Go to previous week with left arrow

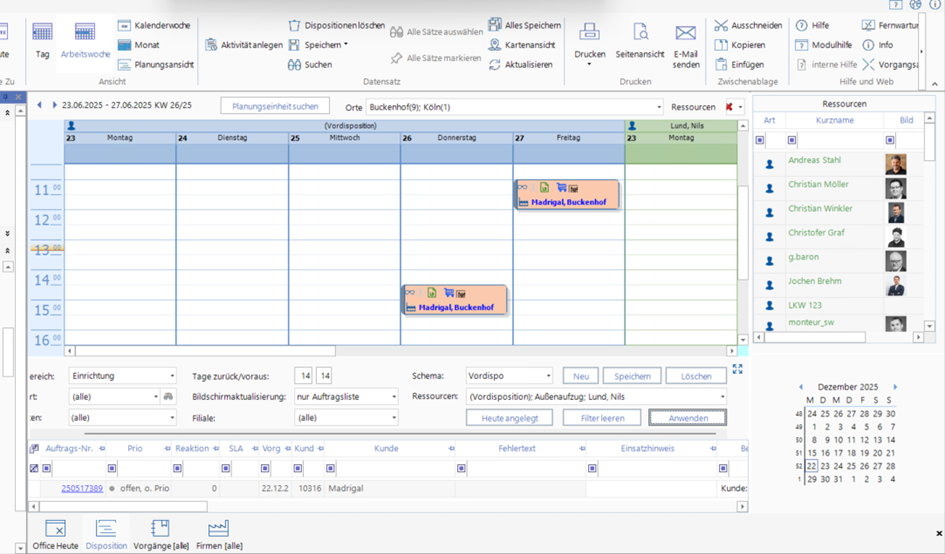(39, 105)
